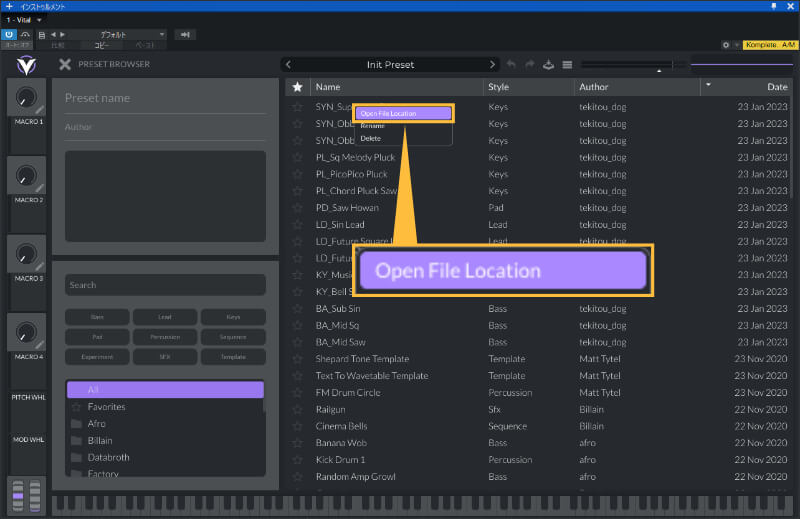Screen dimensions: 800x519
Task: Click the Macro 1 knob
Action: [26, 97]
